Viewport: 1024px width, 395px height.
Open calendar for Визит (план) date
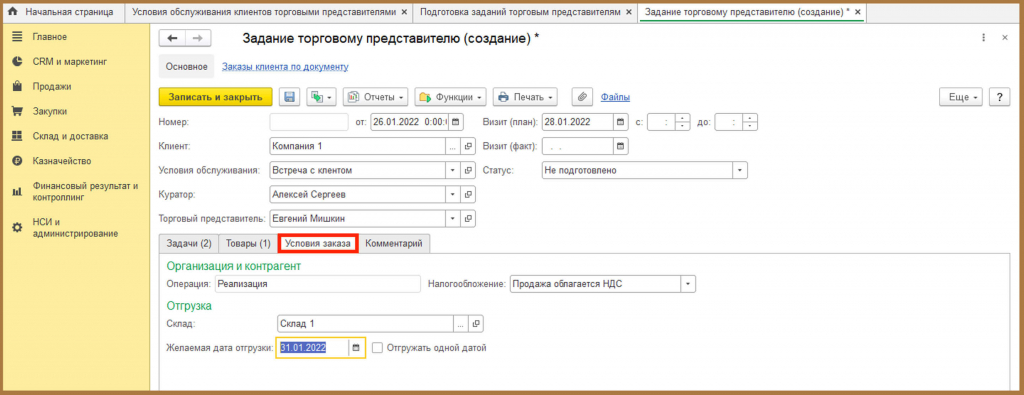(620, 121)
